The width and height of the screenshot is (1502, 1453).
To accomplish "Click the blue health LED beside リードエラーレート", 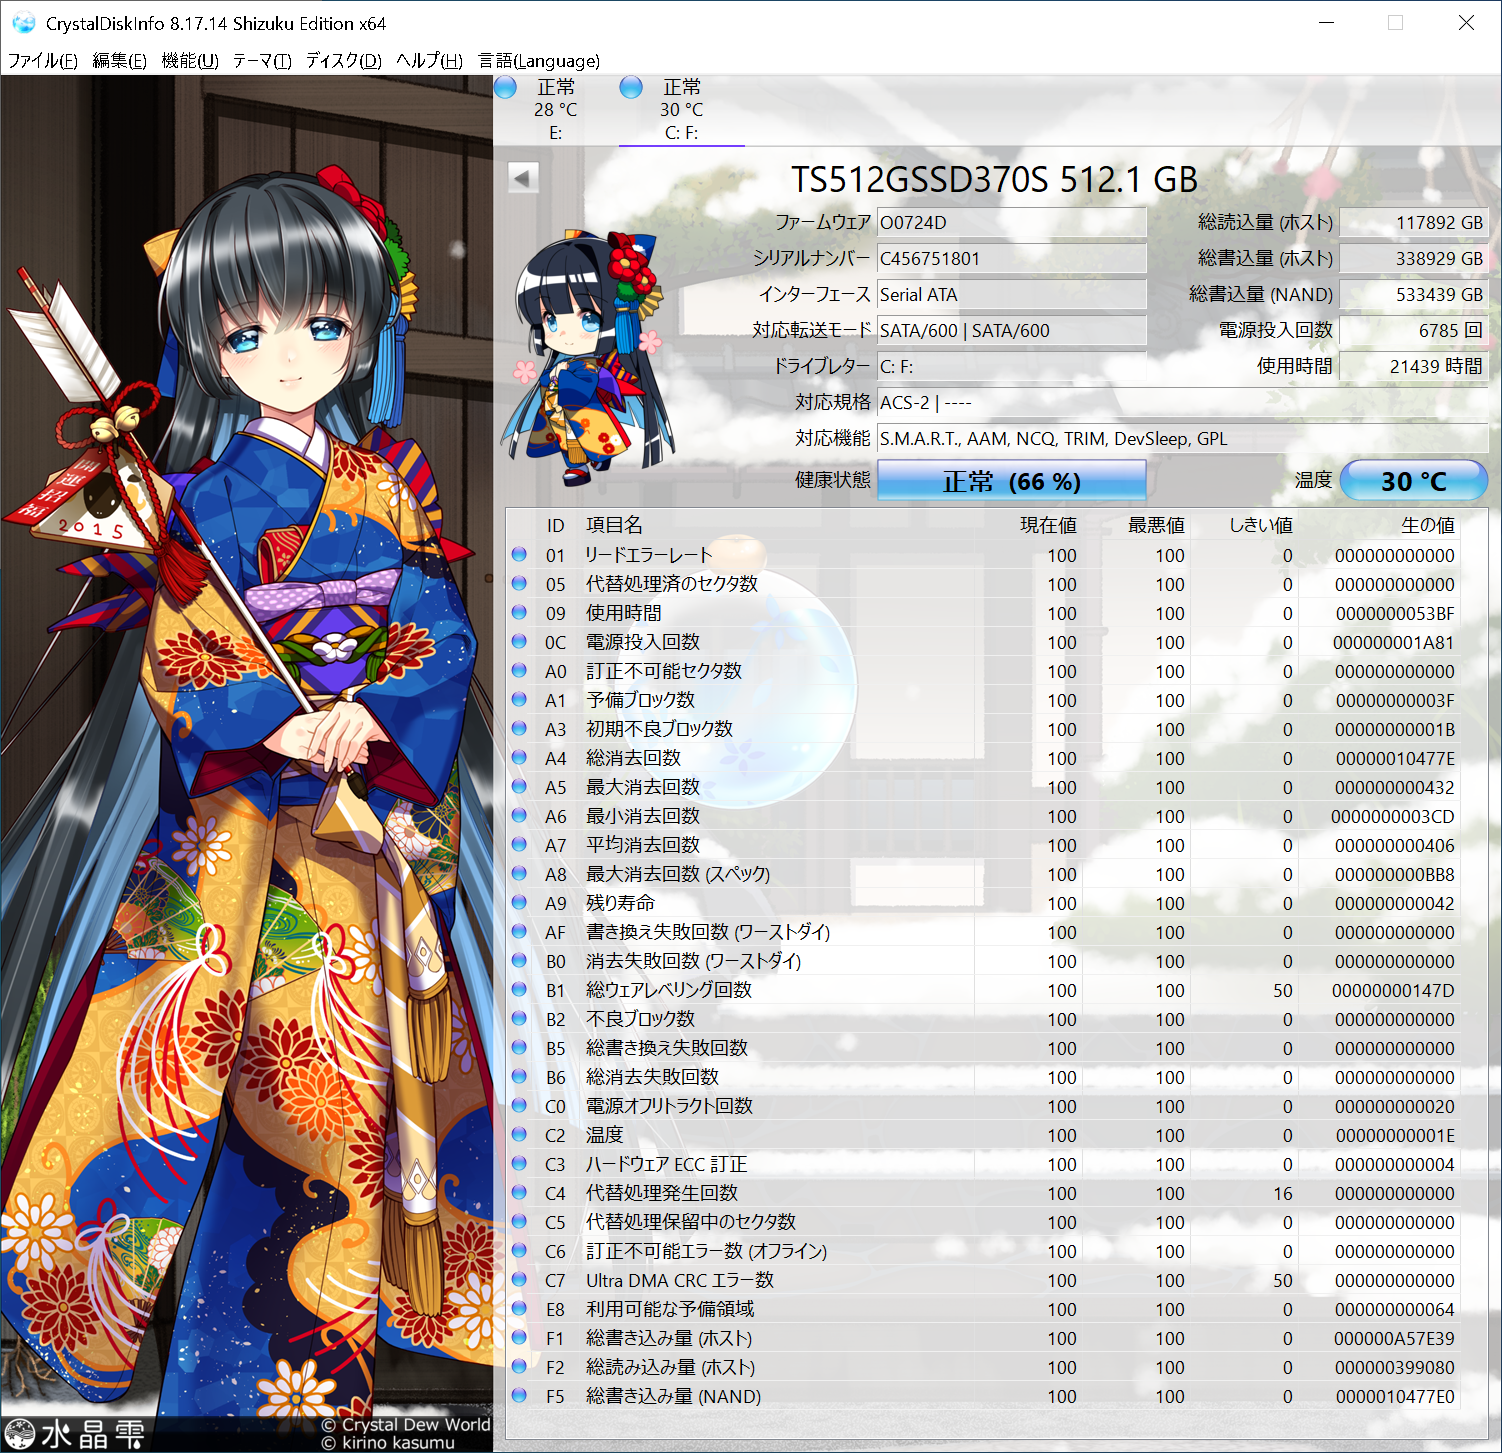I will pos(519,555).
